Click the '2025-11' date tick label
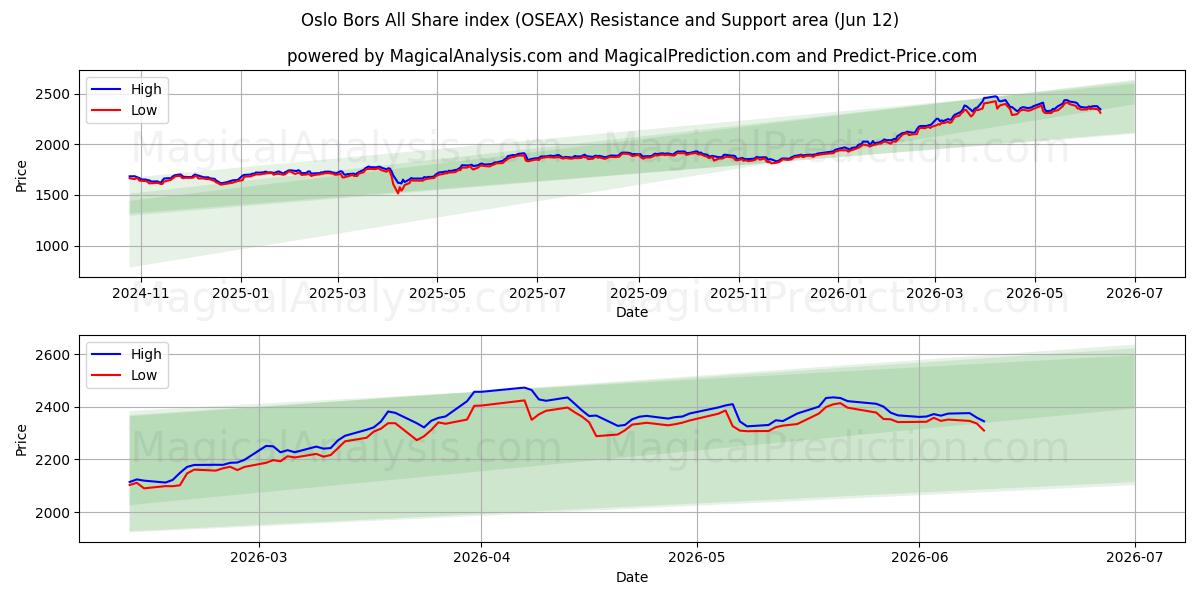This screenshot has width=1200, height=600. [739, 293]
